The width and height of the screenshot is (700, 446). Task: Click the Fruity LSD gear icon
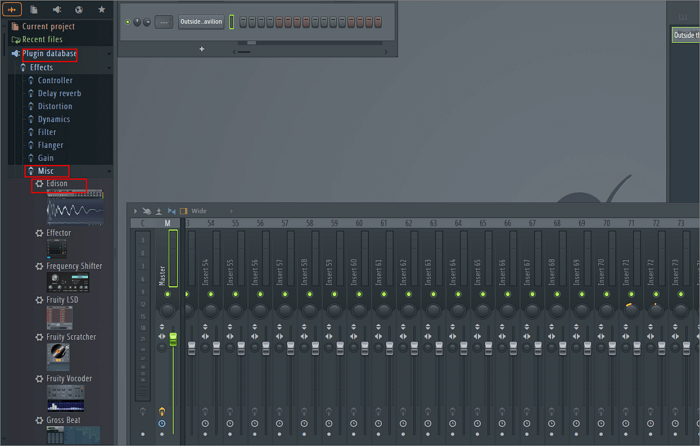click(x=39, y=300)
